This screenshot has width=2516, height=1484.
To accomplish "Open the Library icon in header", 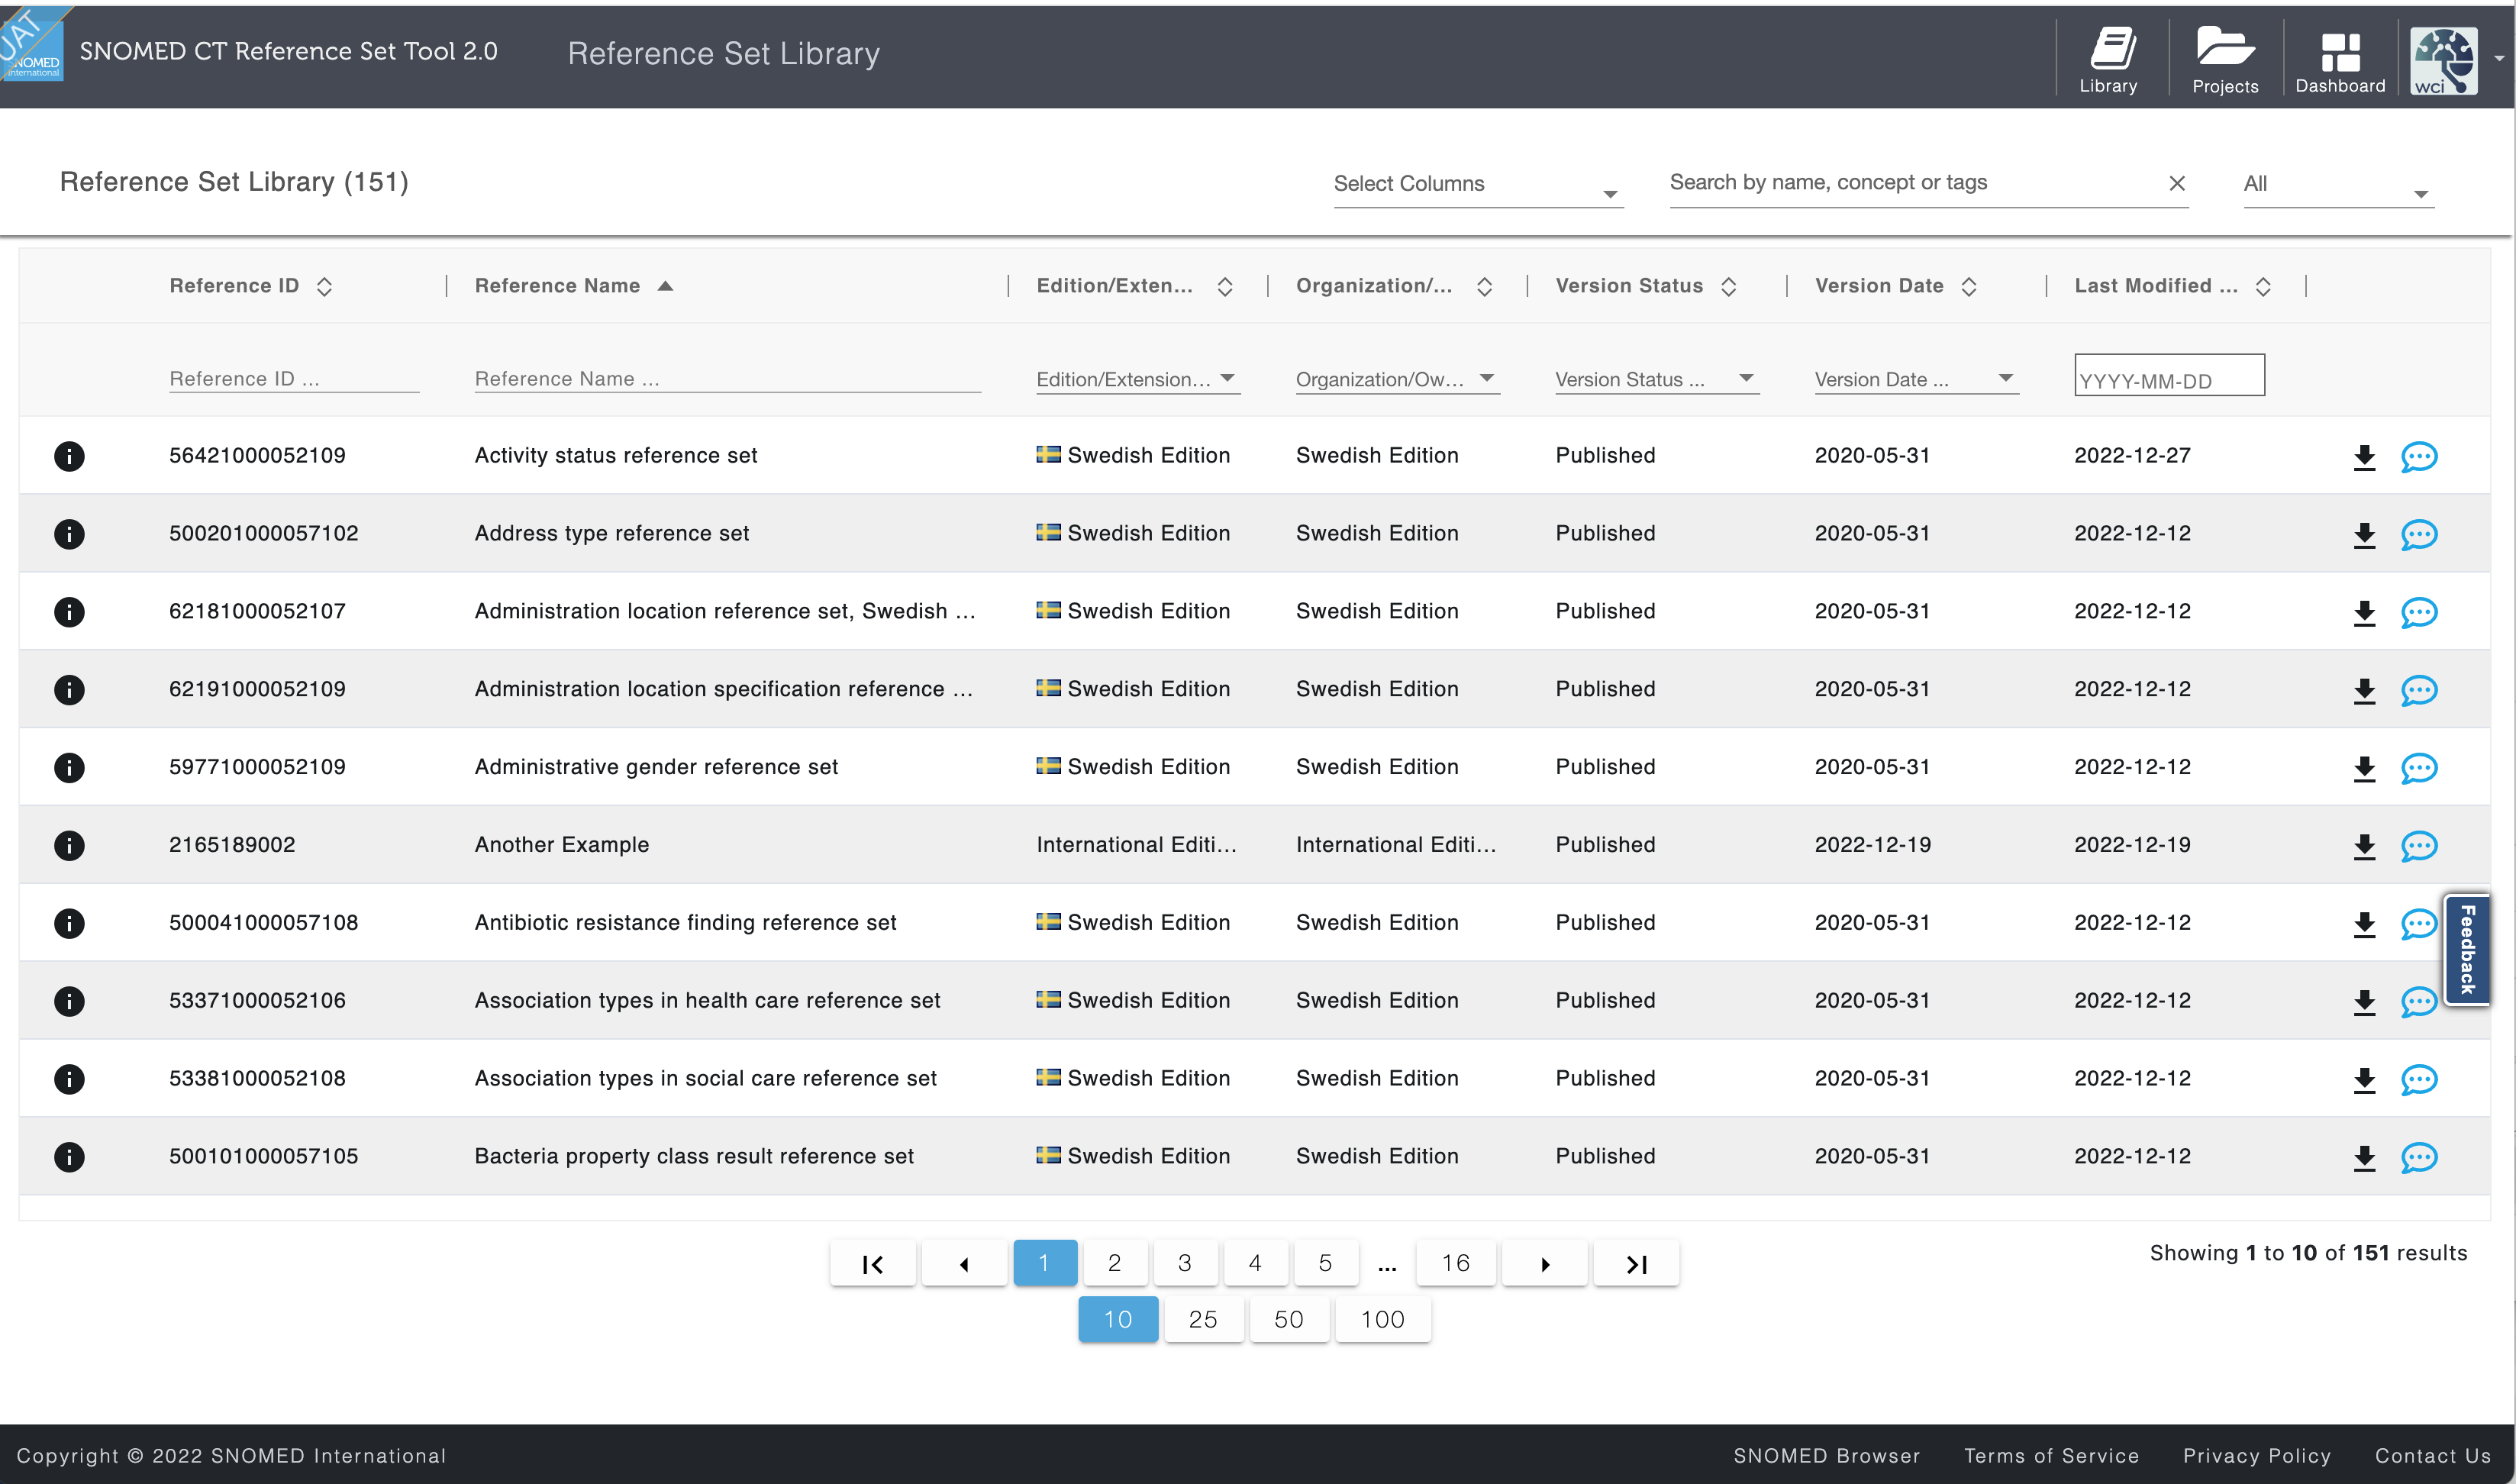I will coord(2110,59).
